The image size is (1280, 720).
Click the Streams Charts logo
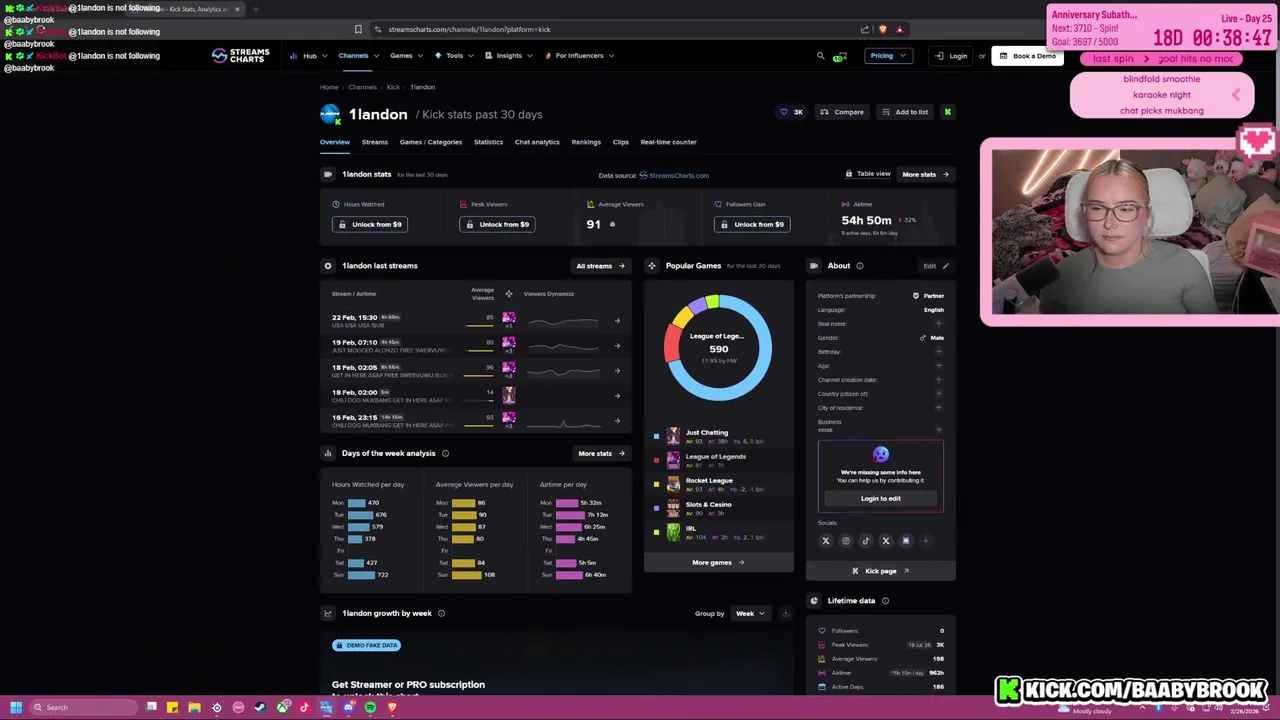[x=241, y=56]
